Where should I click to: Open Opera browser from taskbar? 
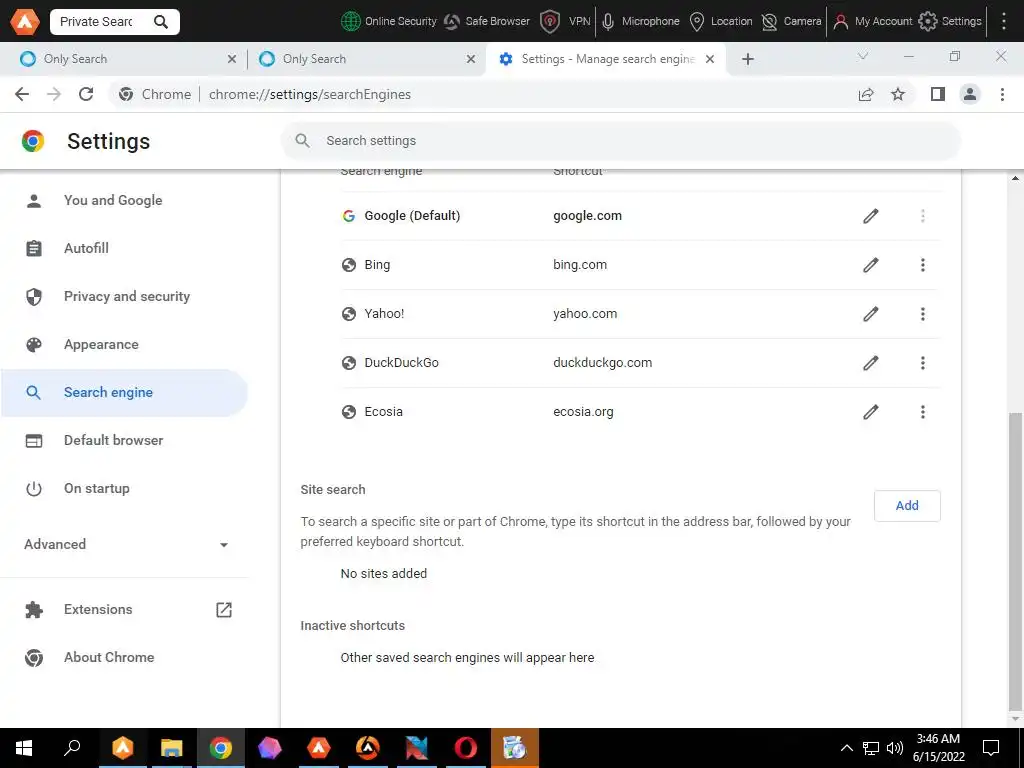[x=466, y=748]
